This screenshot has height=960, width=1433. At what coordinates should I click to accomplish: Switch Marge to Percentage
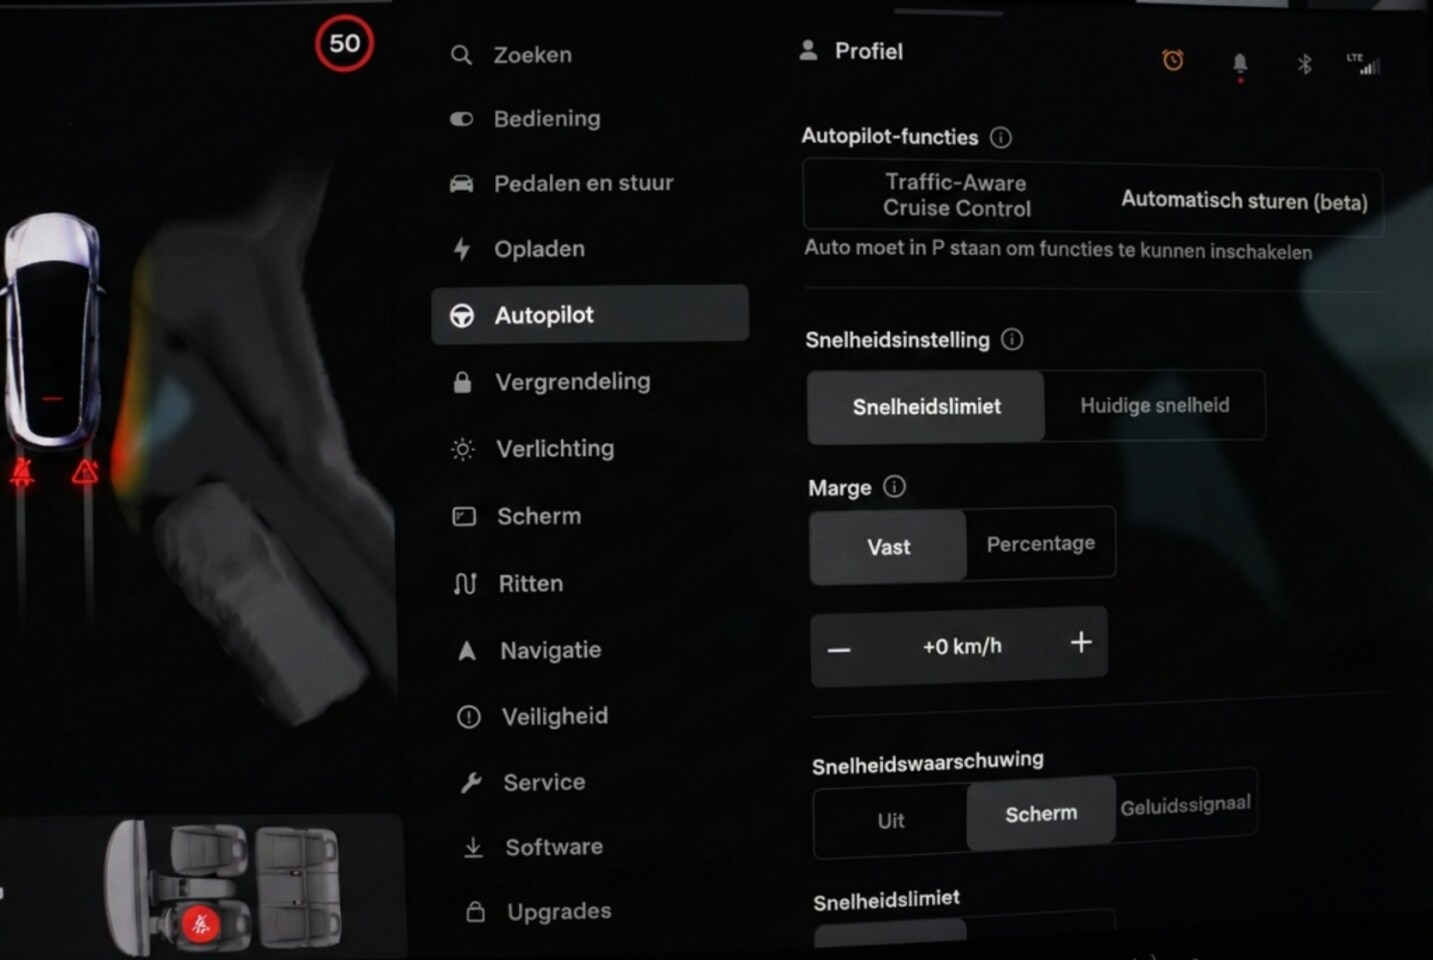[1040, 544]
